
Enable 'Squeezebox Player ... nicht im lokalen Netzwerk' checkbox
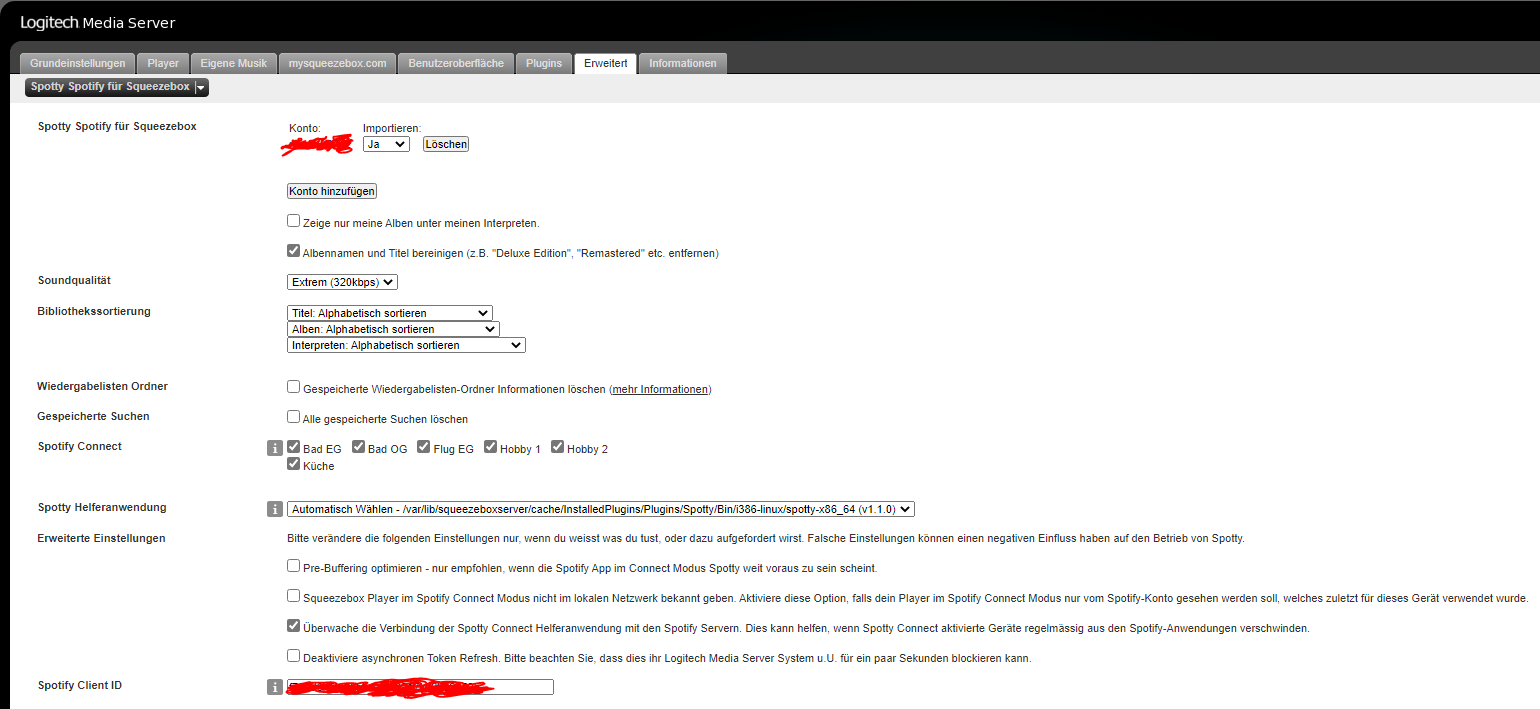coord(293,596)
